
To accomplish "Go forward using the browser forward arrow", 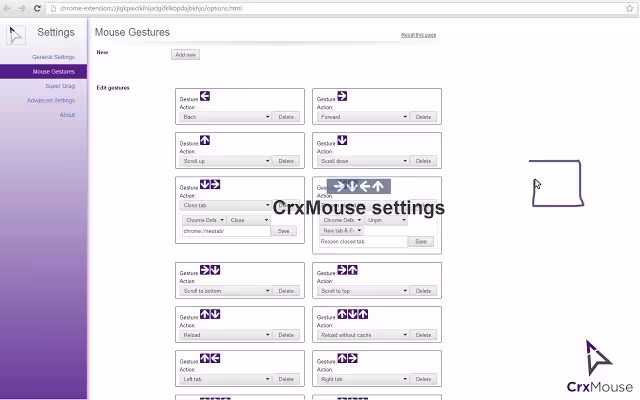I will click(x=22, y=8).
